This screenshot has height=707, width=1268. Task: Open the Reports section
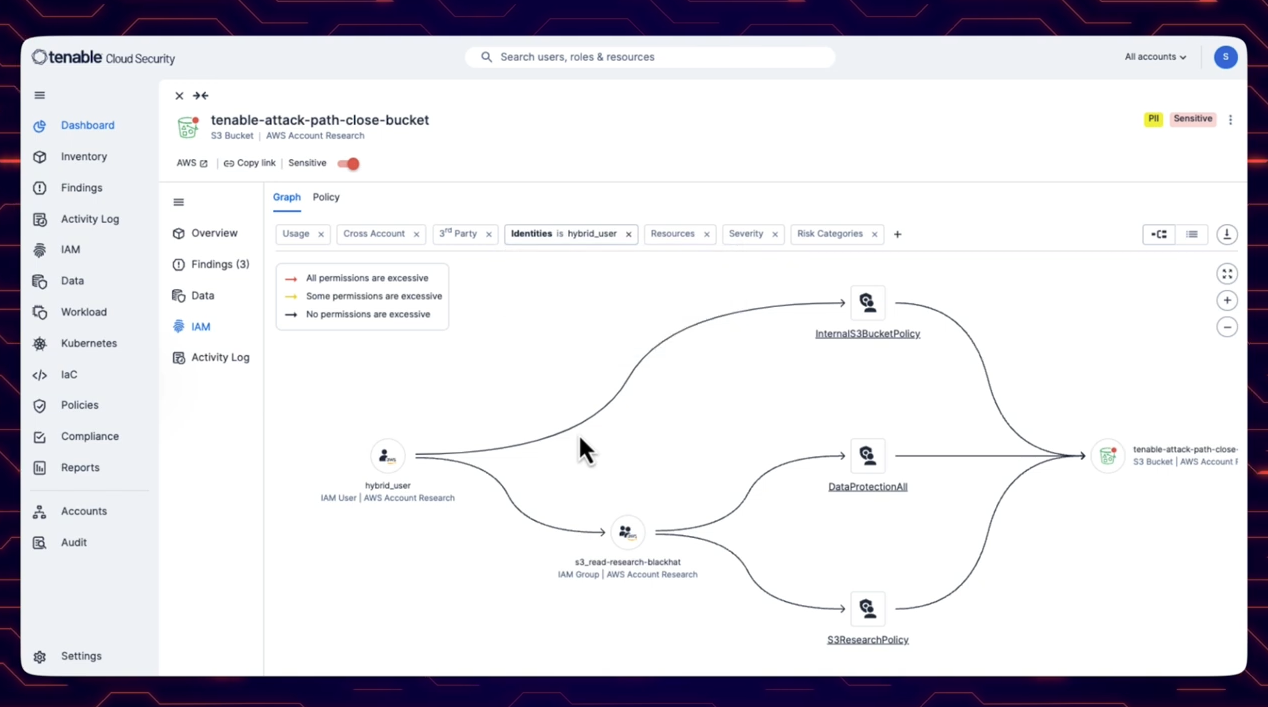(67, 467)
